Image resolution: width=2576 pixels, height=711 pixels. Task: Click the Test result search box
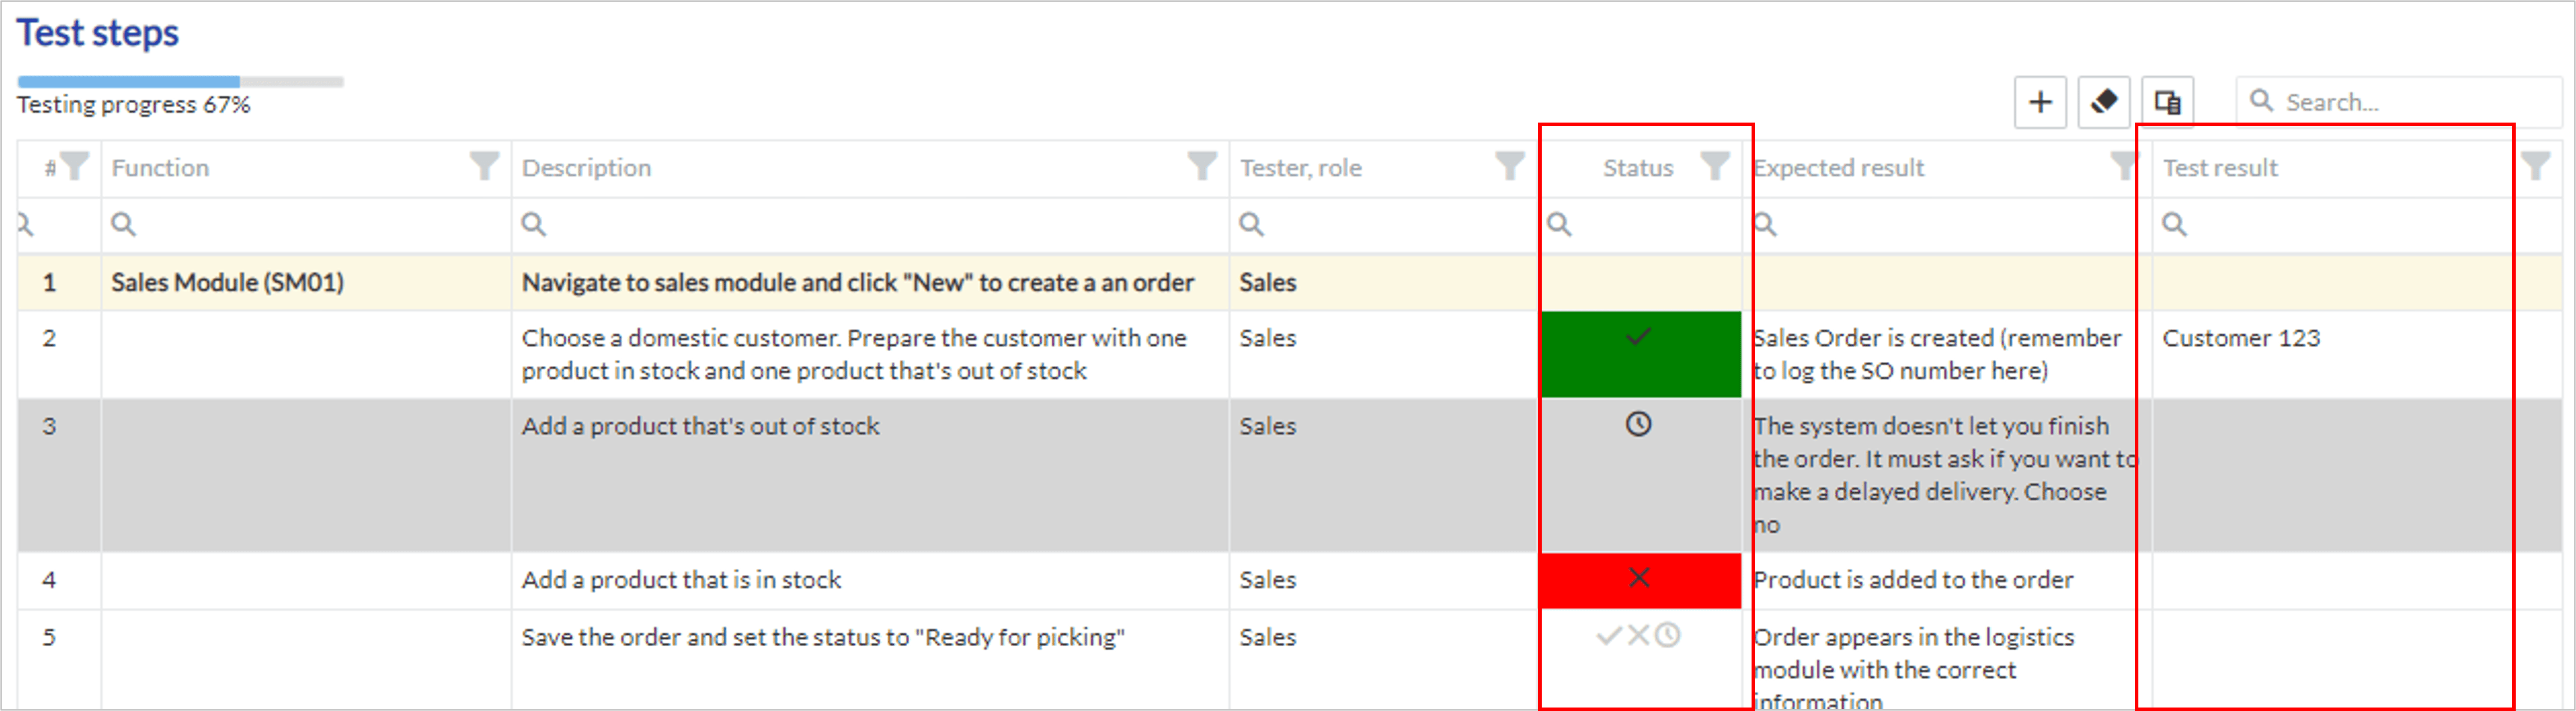tap(2356, 225)
